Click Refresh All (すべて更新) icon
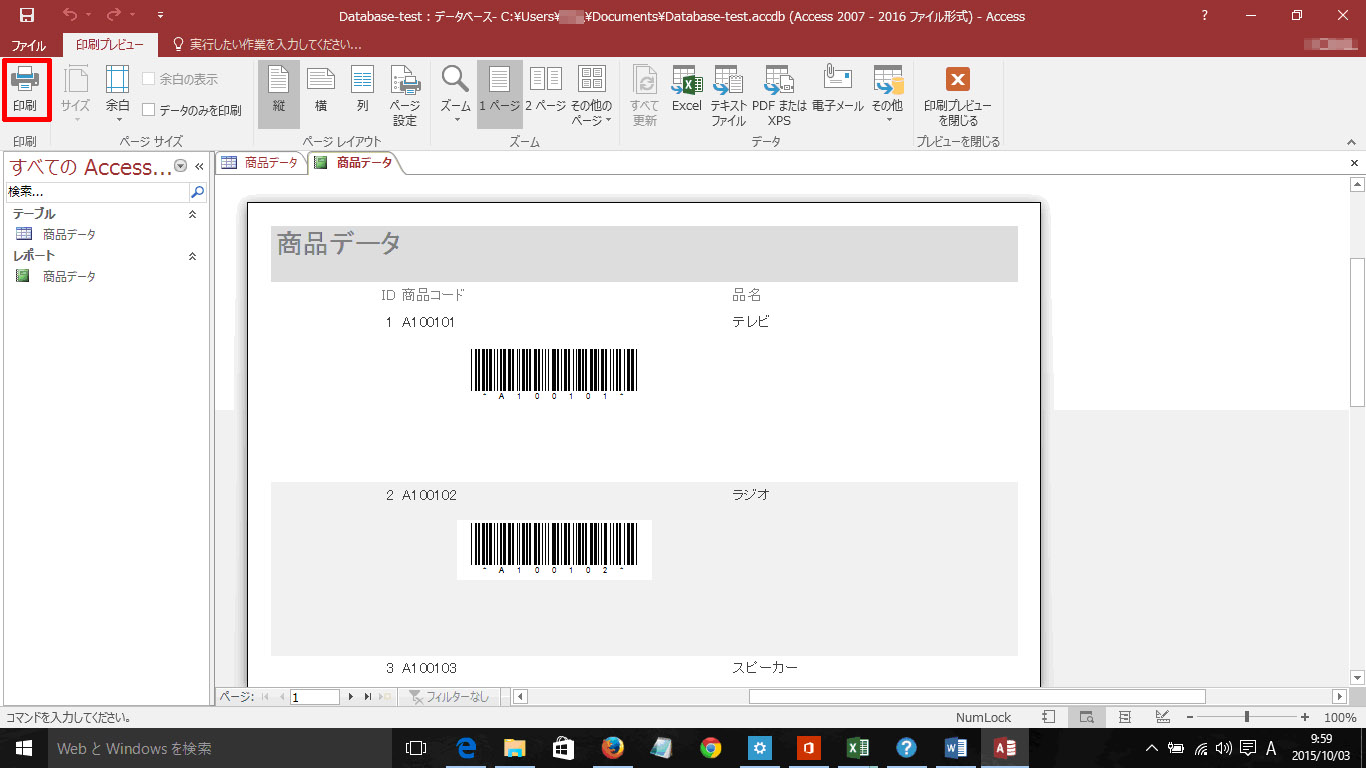 [645, 95]
